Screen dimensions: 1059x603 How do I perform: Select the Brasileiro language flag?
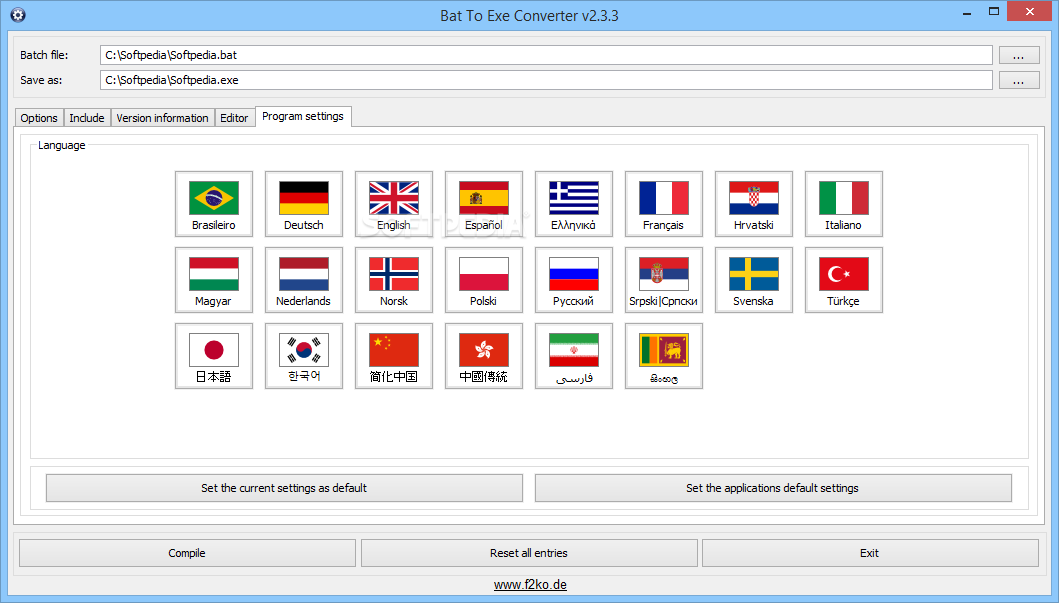point(213,204)
